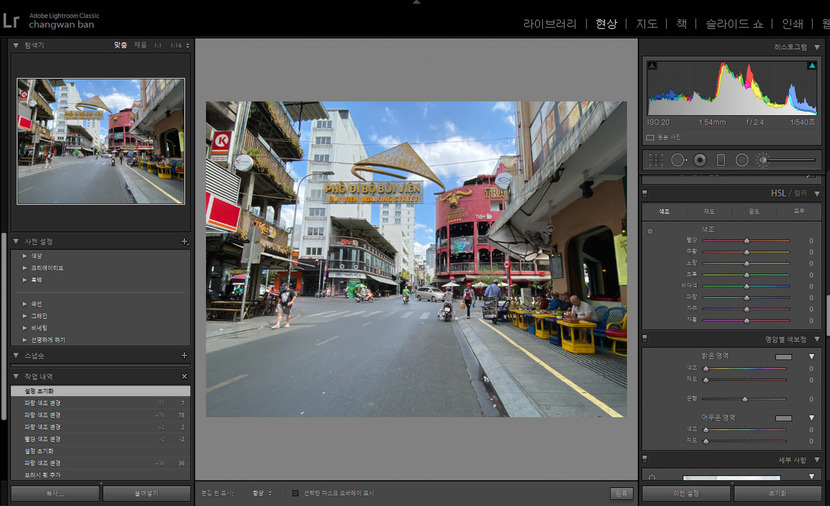Click the 완료 button in toolbar

pos(621,493)
